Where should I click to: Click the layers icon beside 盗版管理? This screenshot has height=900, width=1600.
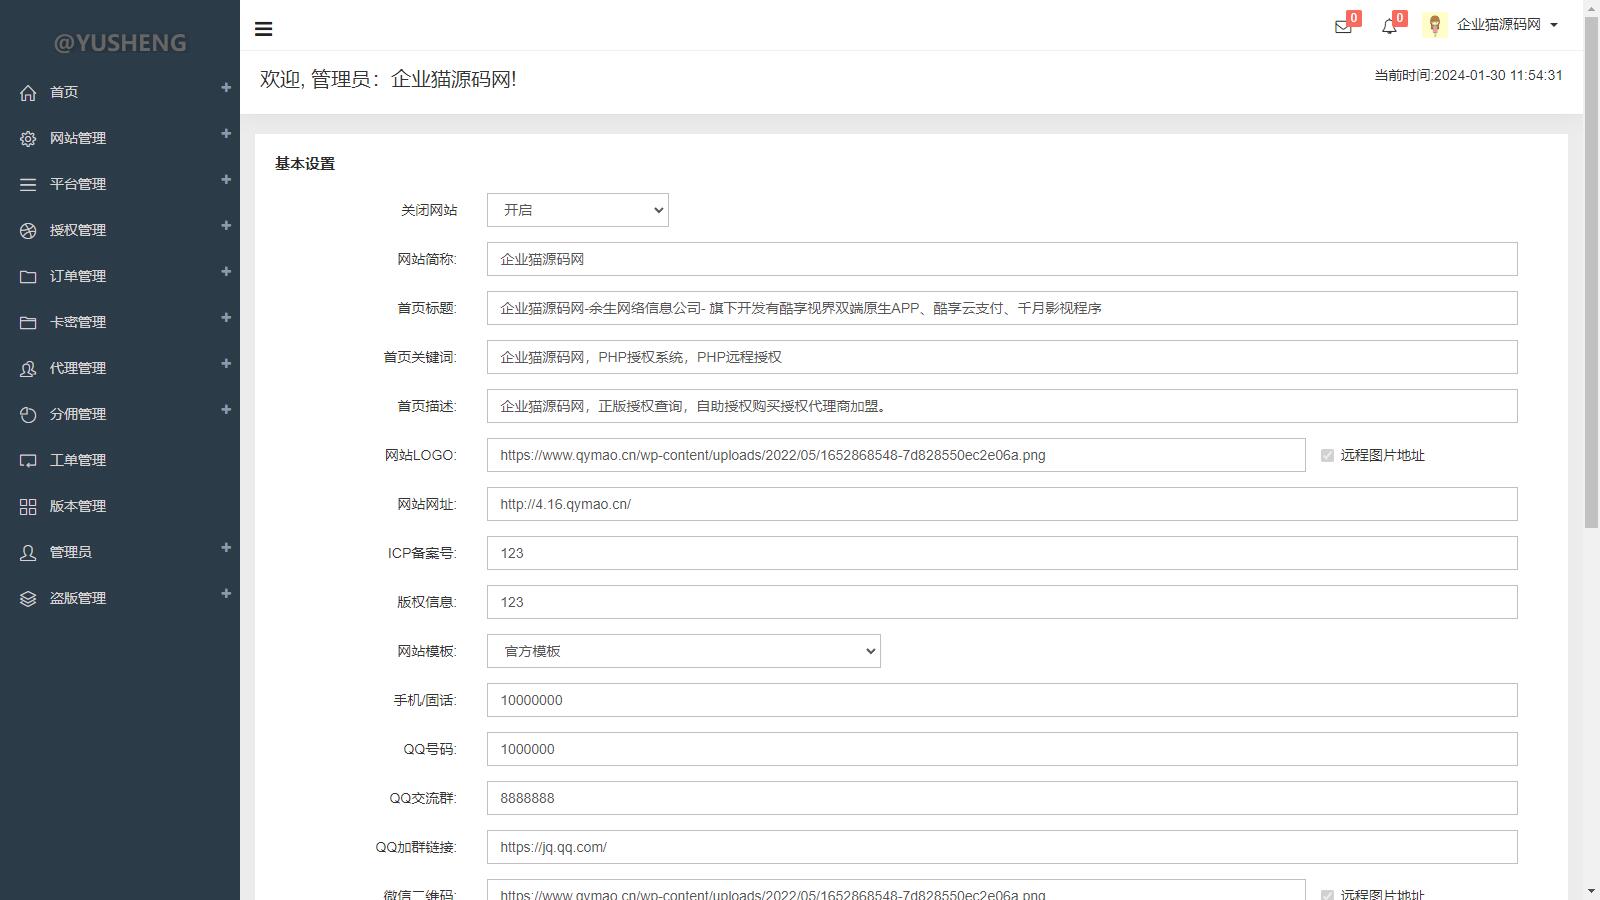(x=28, y=599)
